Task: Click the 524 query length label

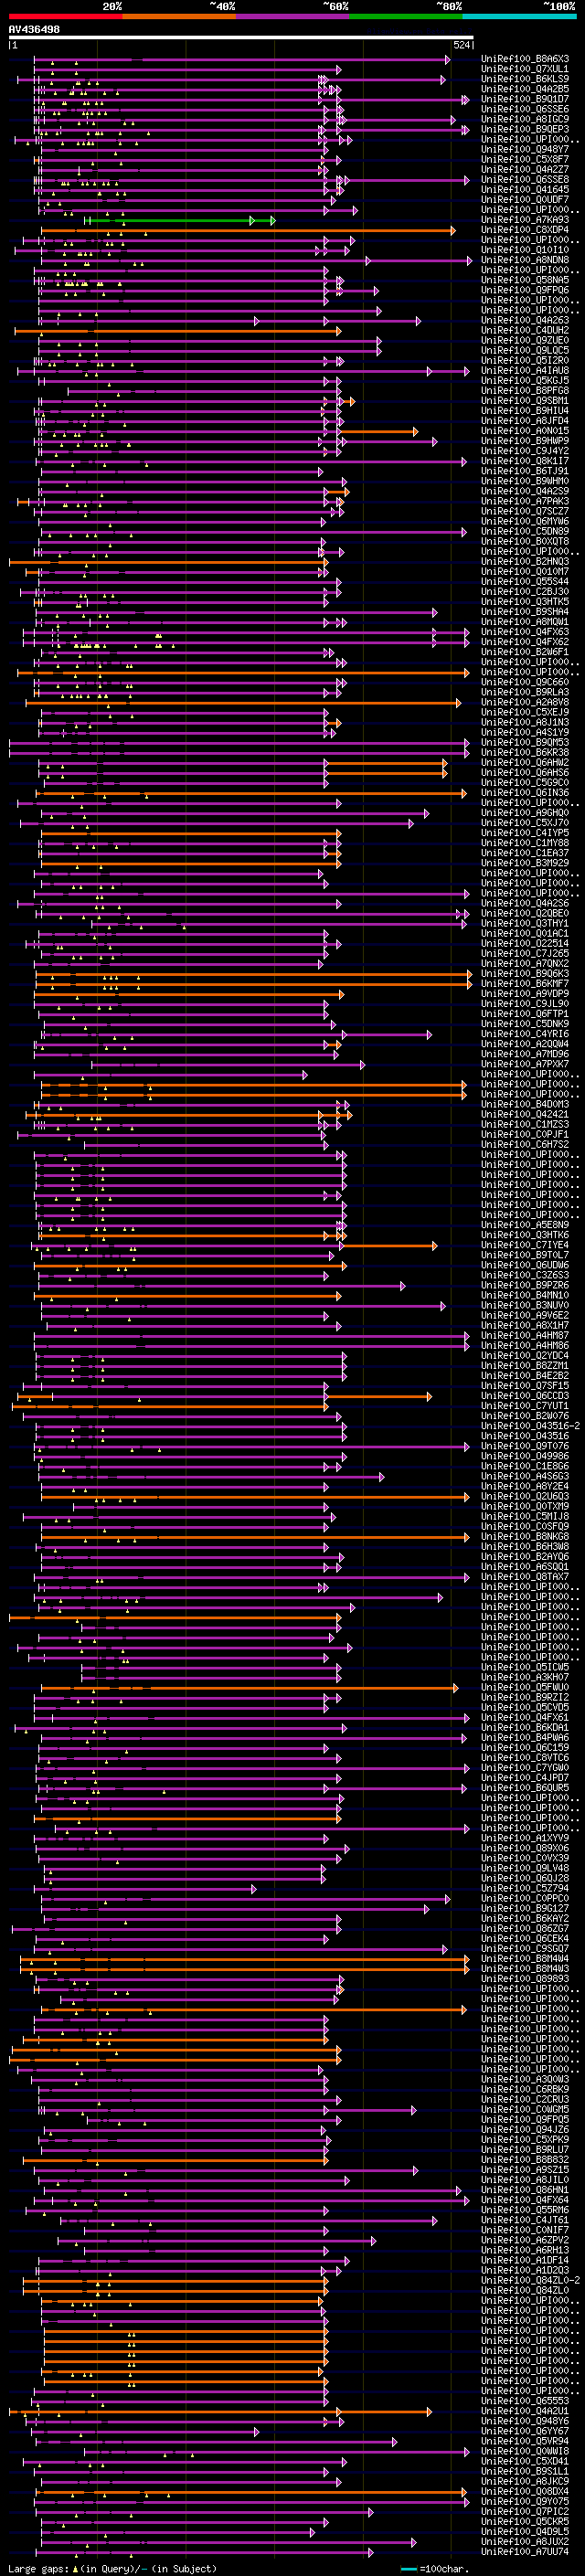Action: click(x=461, y=45)
